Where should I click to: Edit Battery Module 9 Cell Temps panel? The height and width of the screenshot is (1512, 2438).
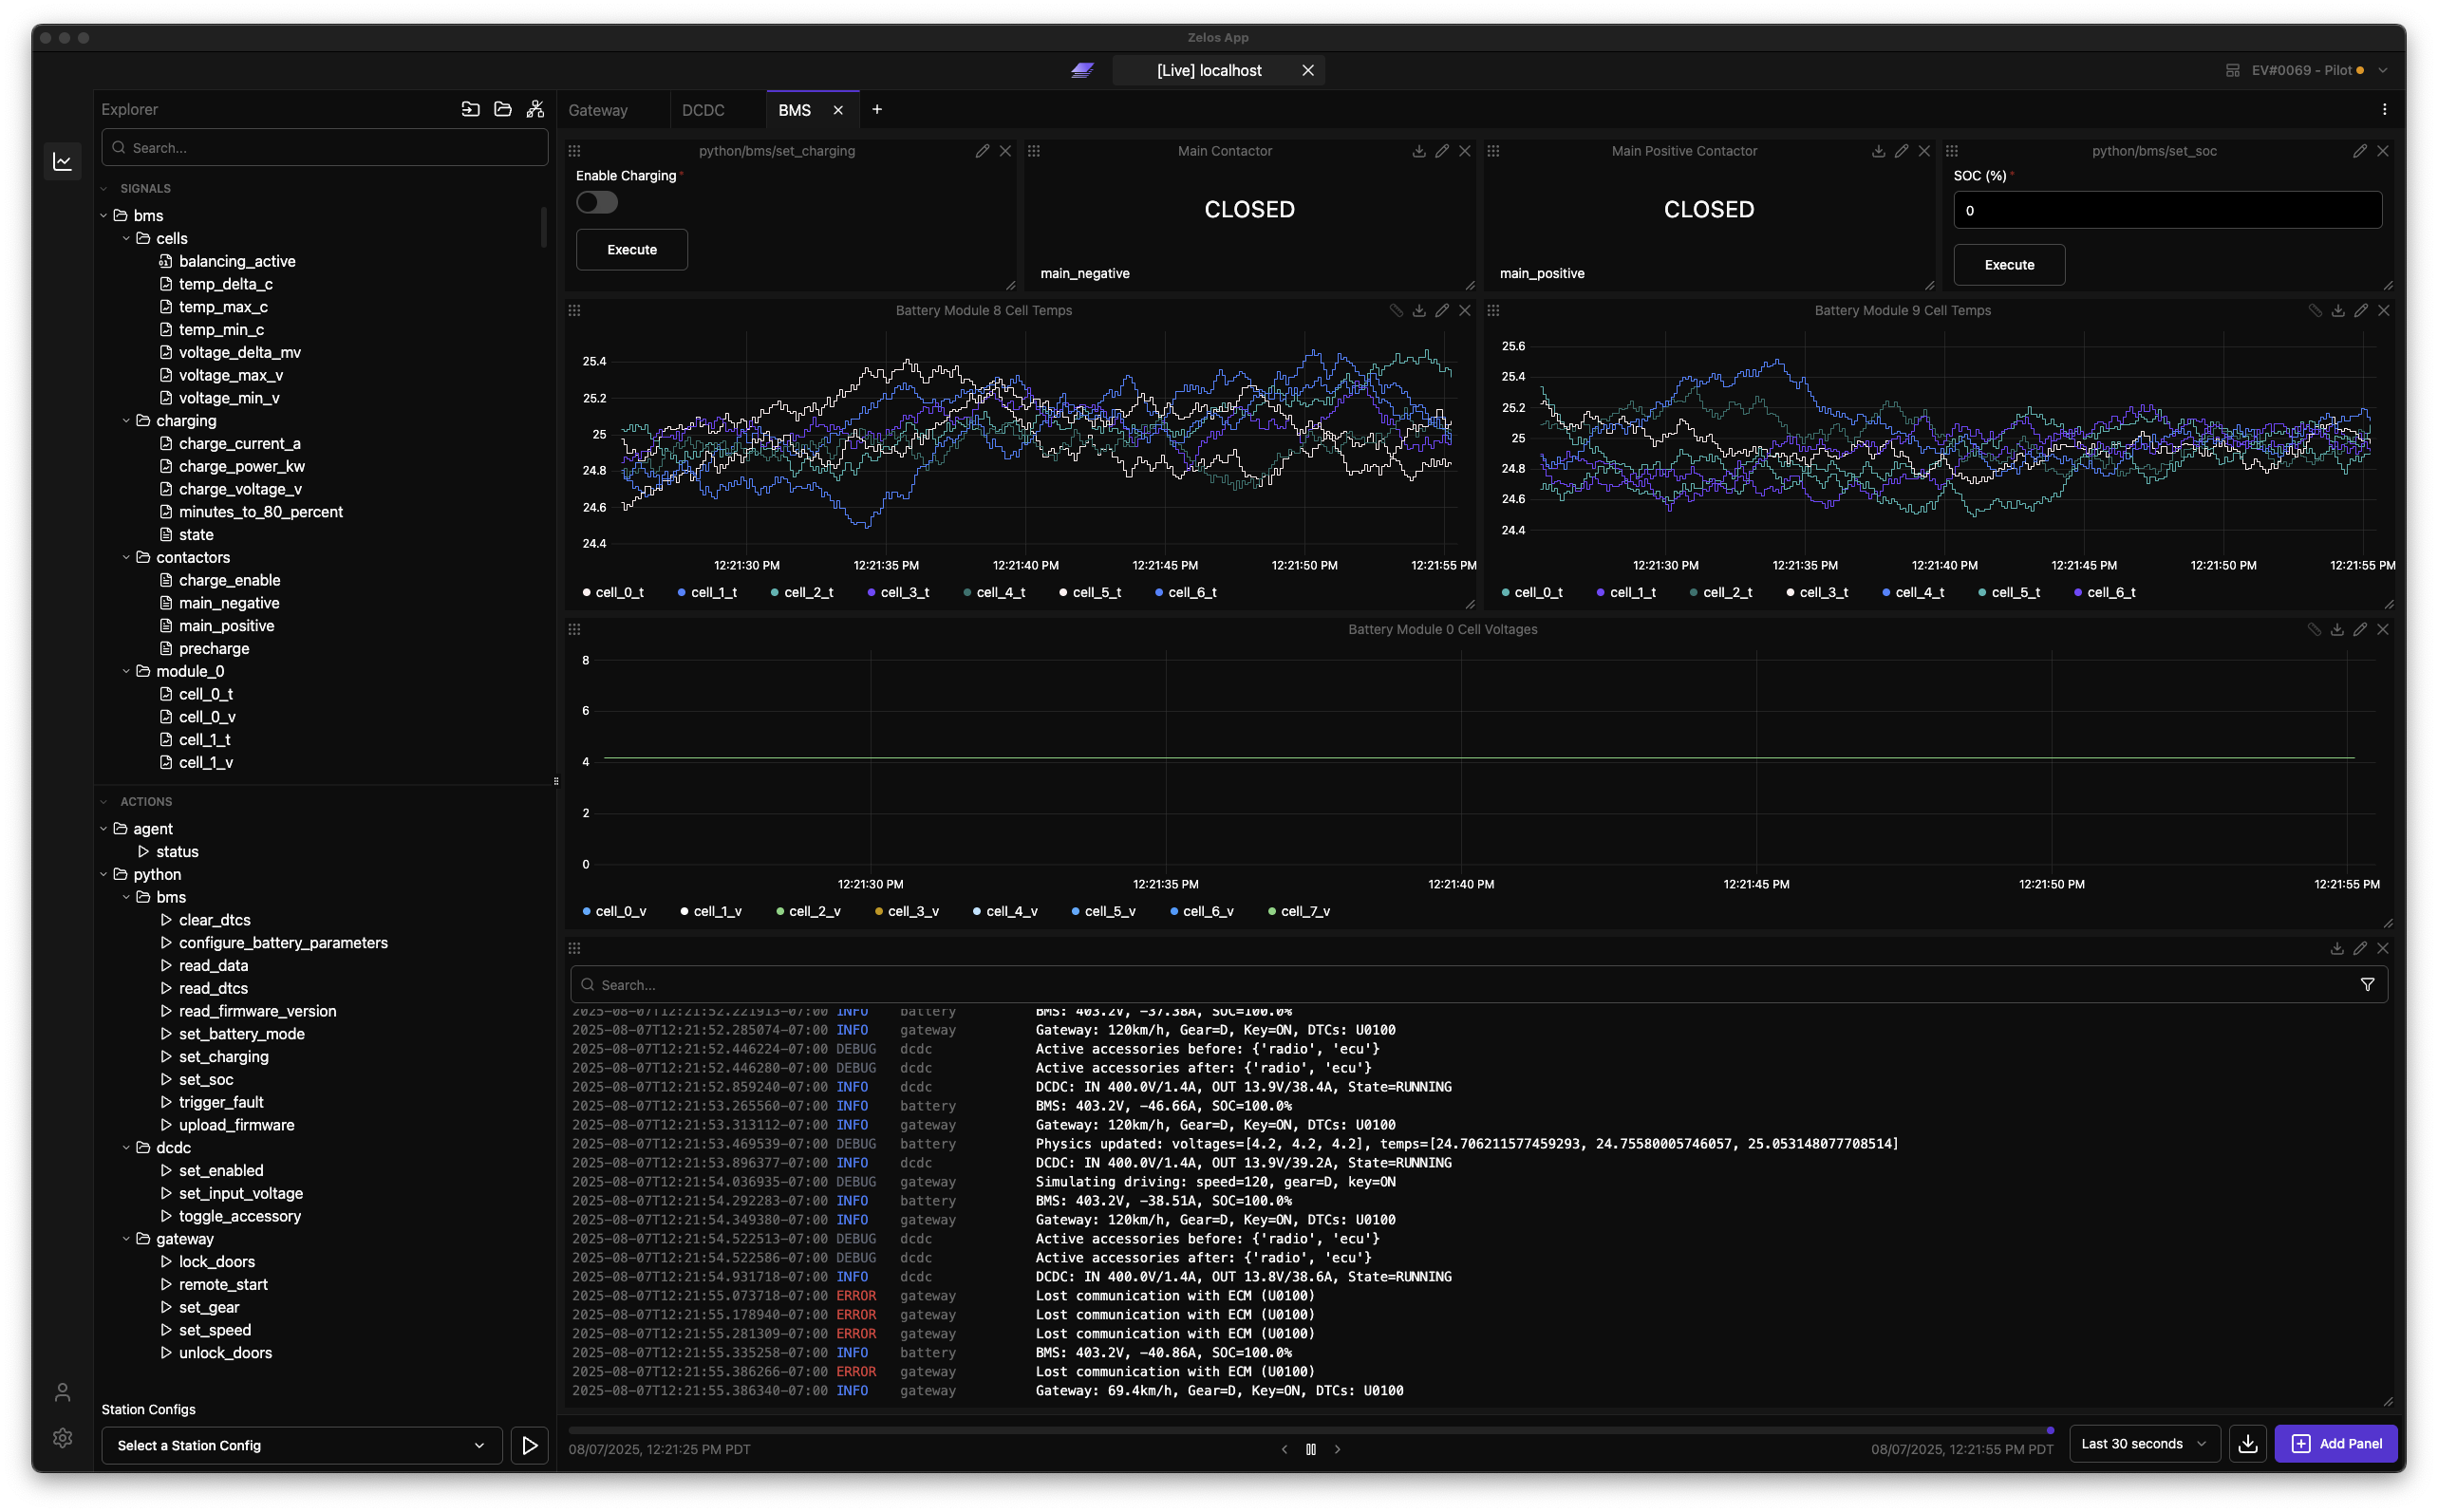[2361, 311]
